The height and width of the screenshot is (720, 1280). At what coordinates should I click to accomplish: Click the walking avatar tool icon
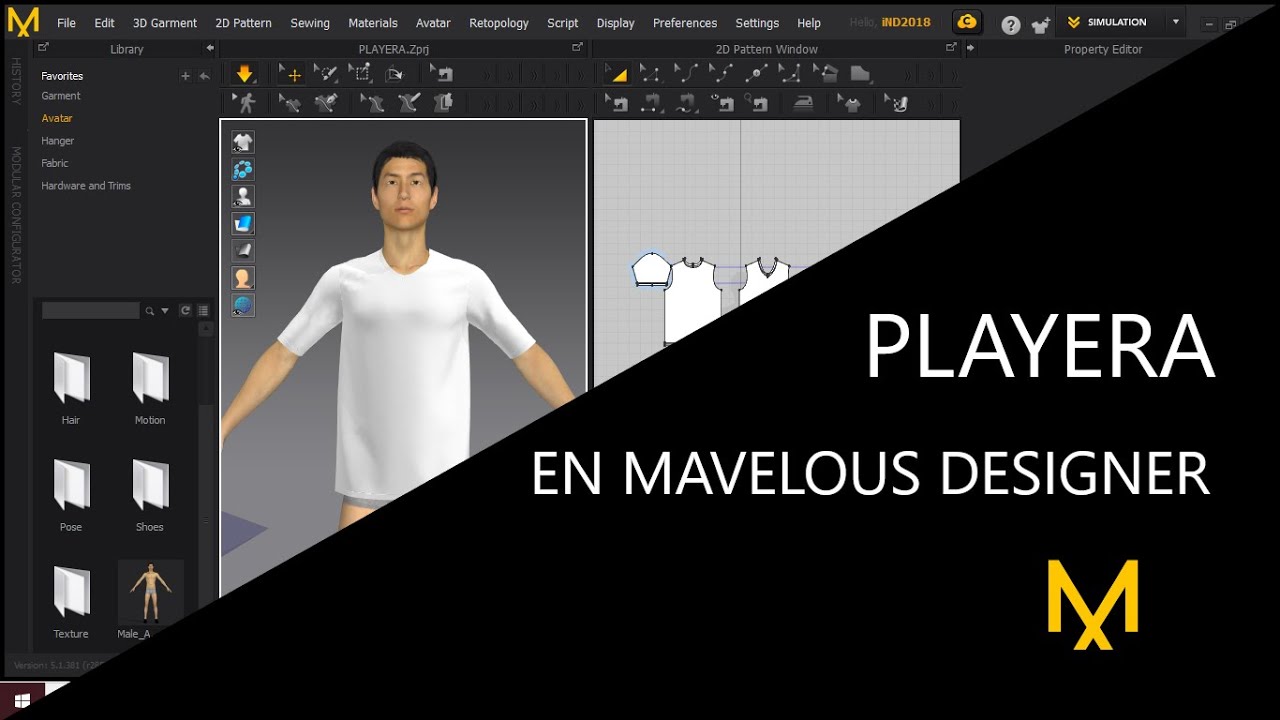[x=244, y=102]
